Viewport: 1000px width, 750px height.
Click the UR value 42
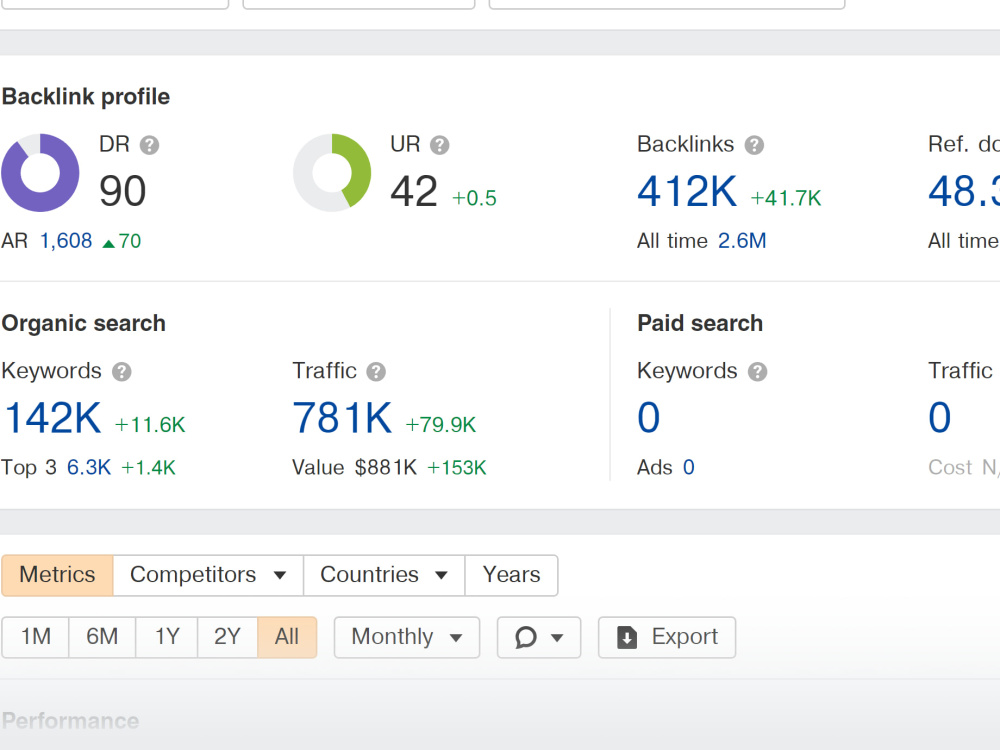pyautogui.click(x=414, y=191)
